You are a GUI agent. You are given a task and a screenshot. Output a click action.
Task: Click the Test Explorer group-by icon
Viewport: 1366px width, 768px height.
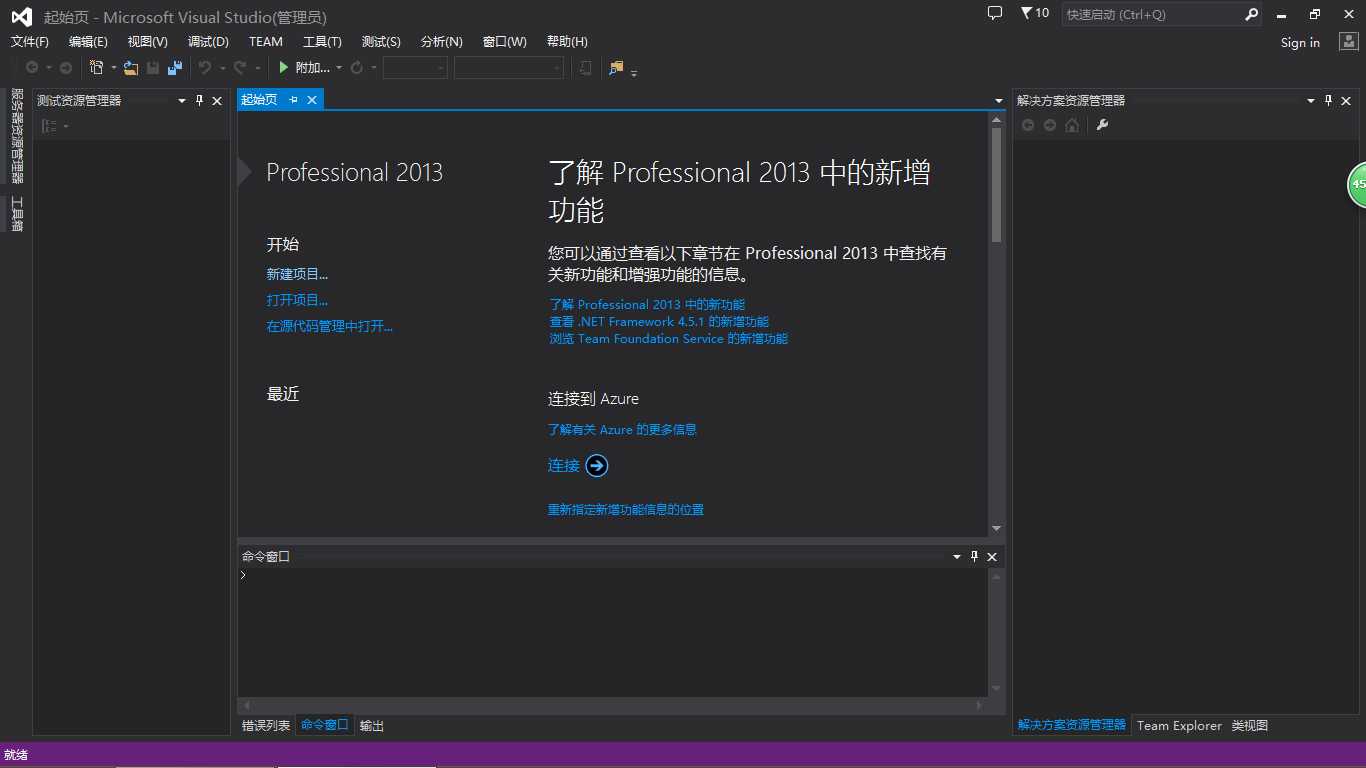pos(49,125)
